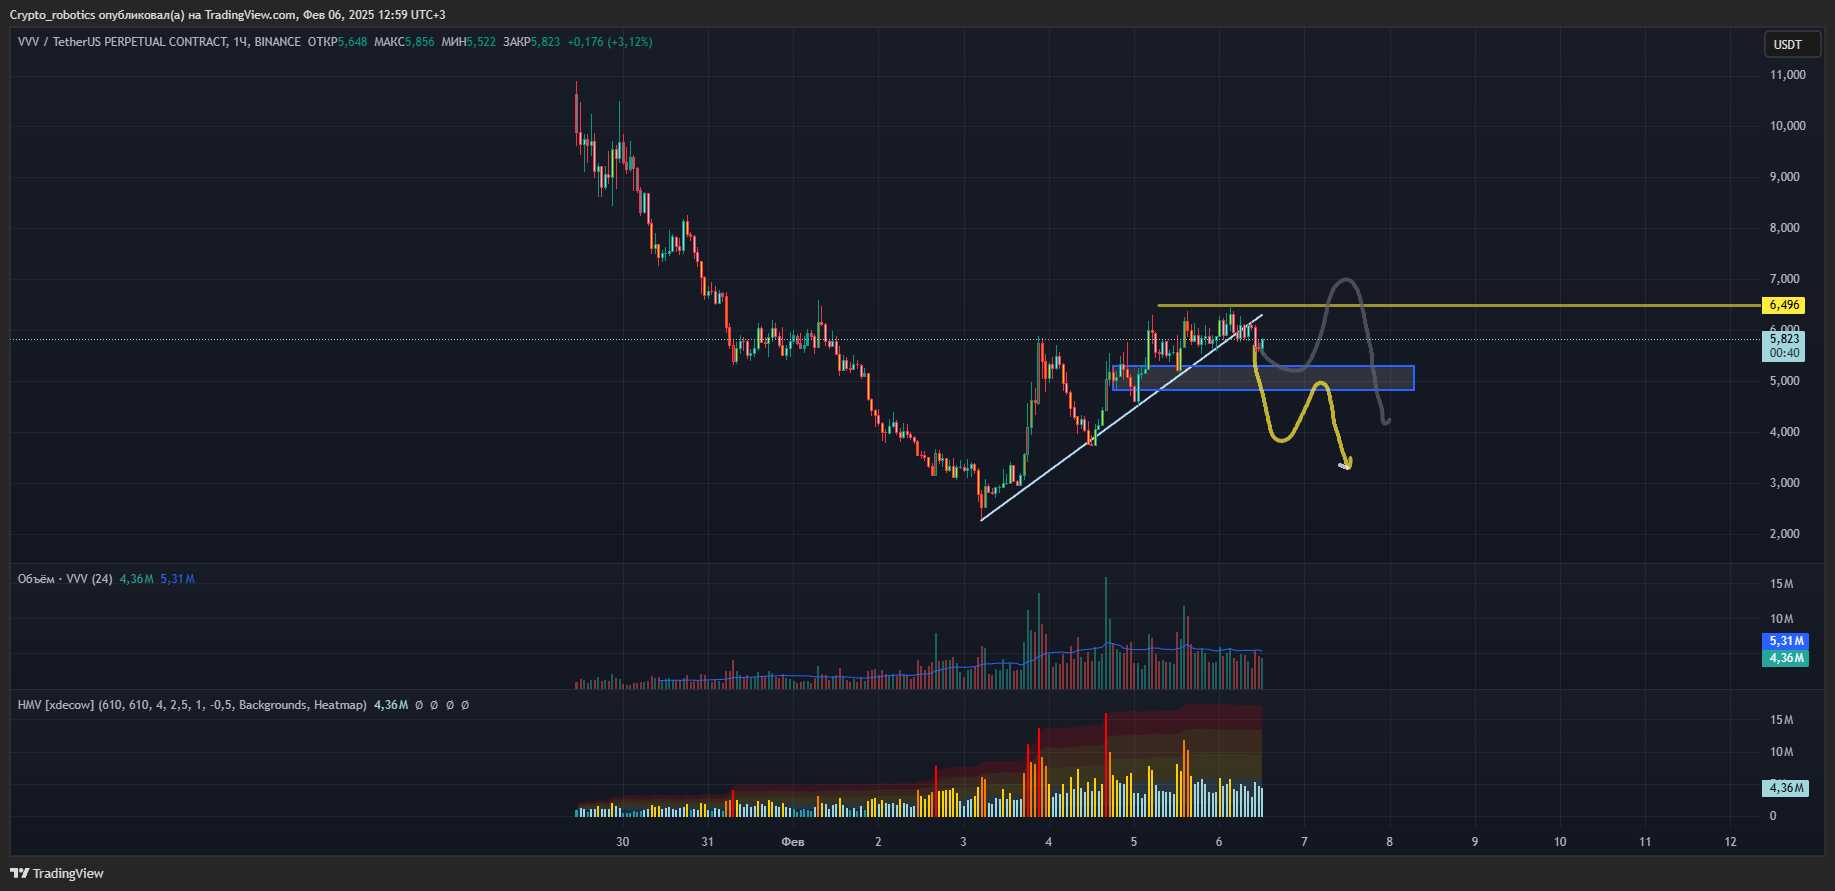Click the Объём · VVV (24) indicator legend
This screenshot has width=1835, height=891.
(x=65, y=579)
